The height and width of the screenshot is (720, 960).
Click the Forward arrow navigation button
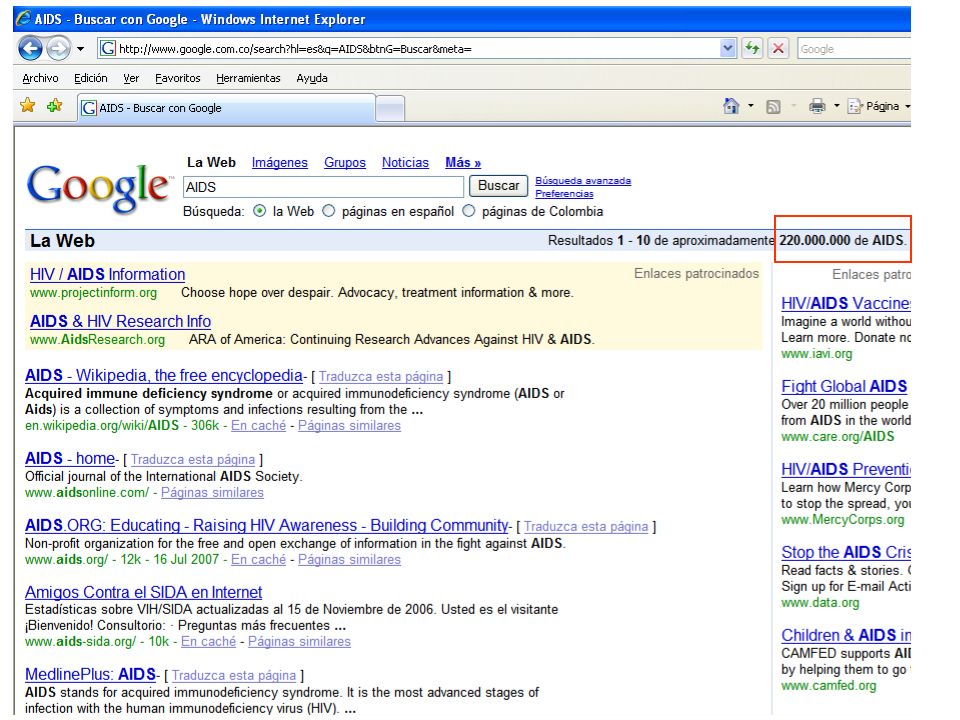click(x=58, y=48)
